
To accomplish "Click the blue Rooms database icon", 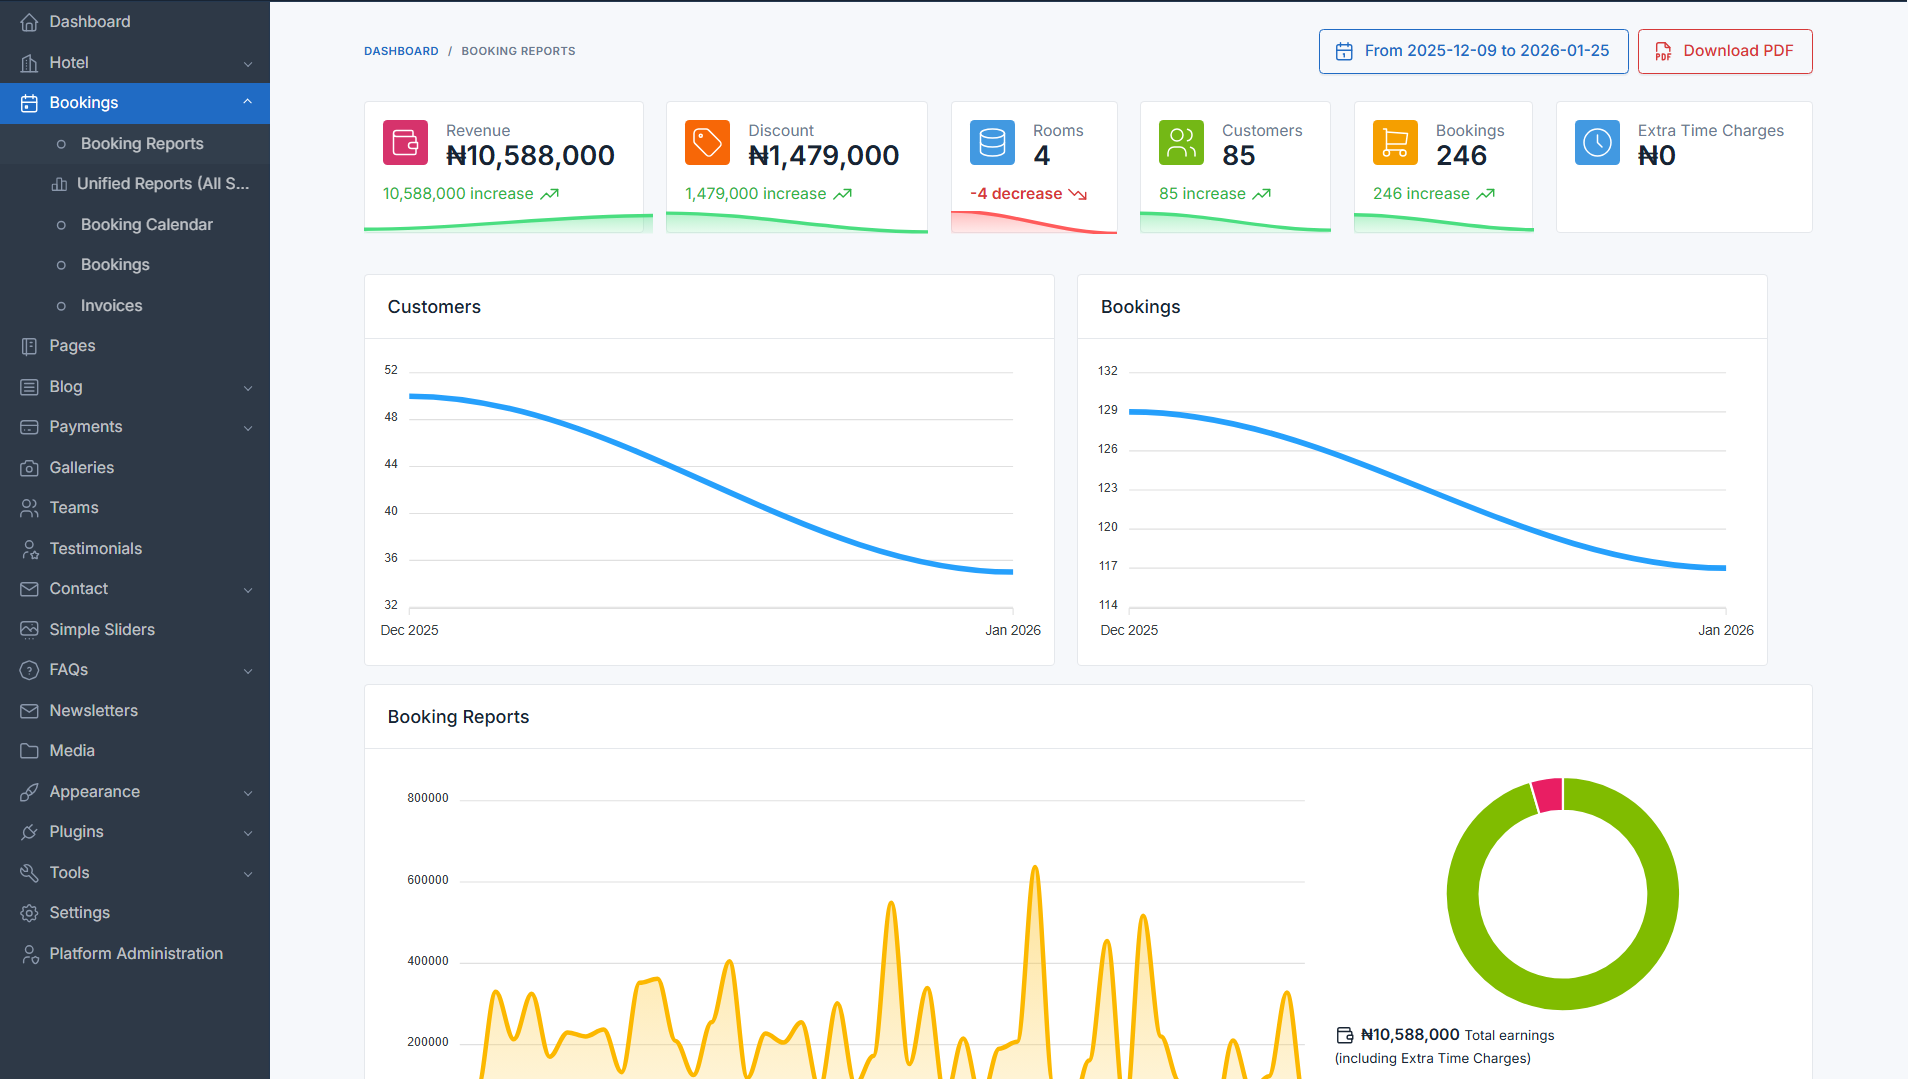I will point(992,143).
